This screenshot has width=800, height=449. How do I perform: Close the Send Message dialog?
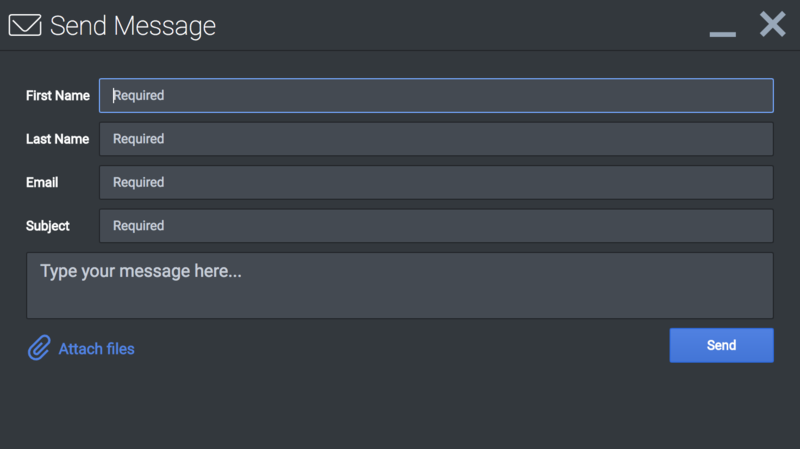[x=772, y=24]
